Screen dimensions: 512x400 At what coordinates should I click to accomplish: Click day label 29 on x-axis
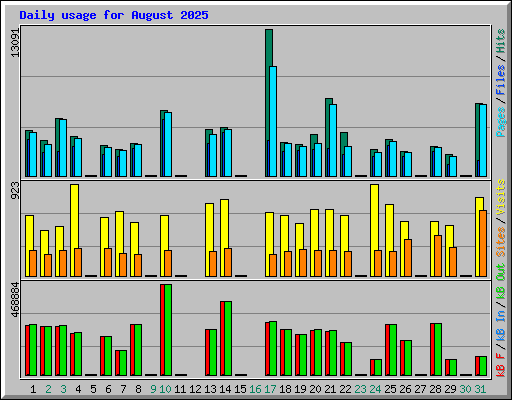tap(450, 389)
